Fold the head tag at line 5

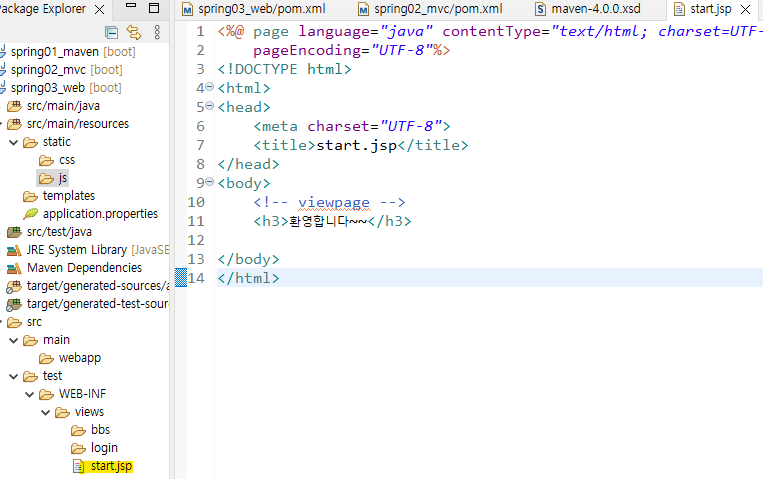[x=209, y=106]
